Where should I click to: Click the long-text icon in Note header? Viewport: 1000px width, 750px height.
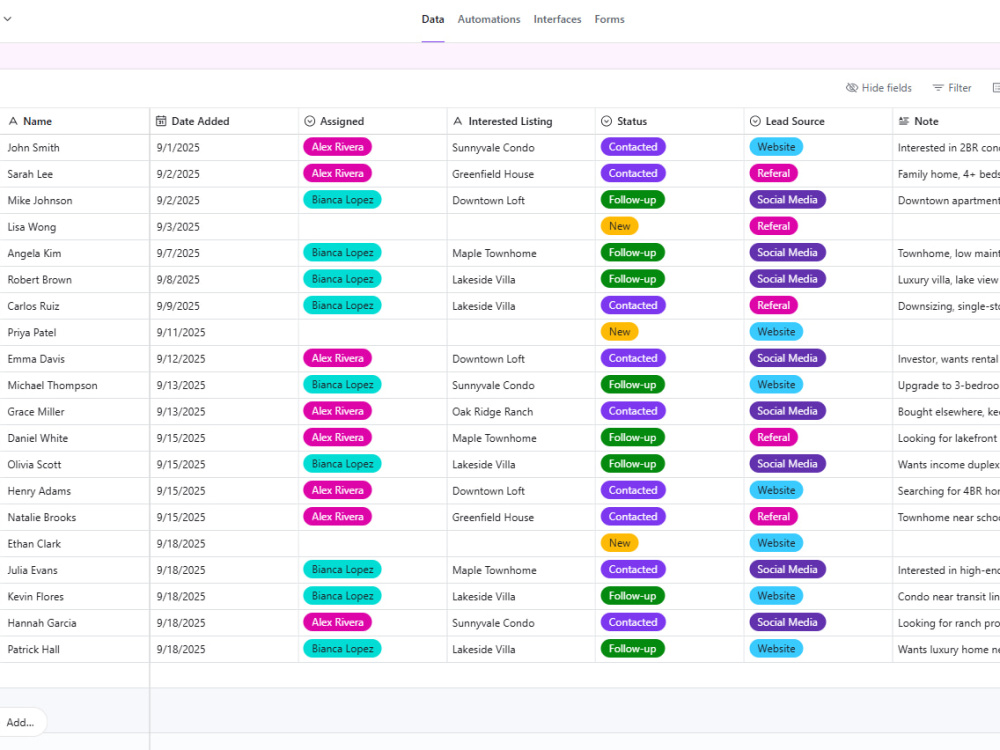904,121
